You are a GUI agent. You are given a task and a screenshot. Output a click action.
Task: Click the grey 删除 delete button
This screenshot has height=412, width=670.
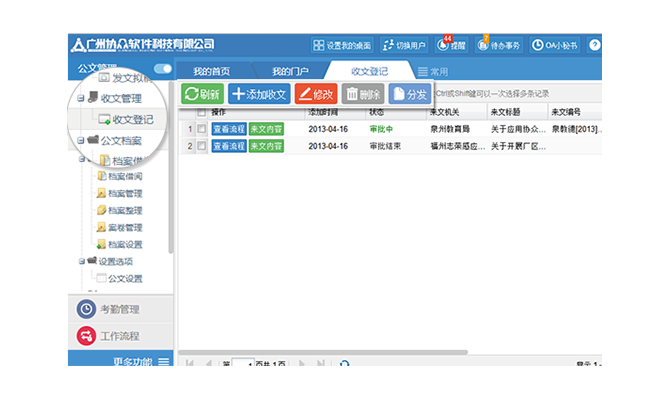tap(362, 94)
